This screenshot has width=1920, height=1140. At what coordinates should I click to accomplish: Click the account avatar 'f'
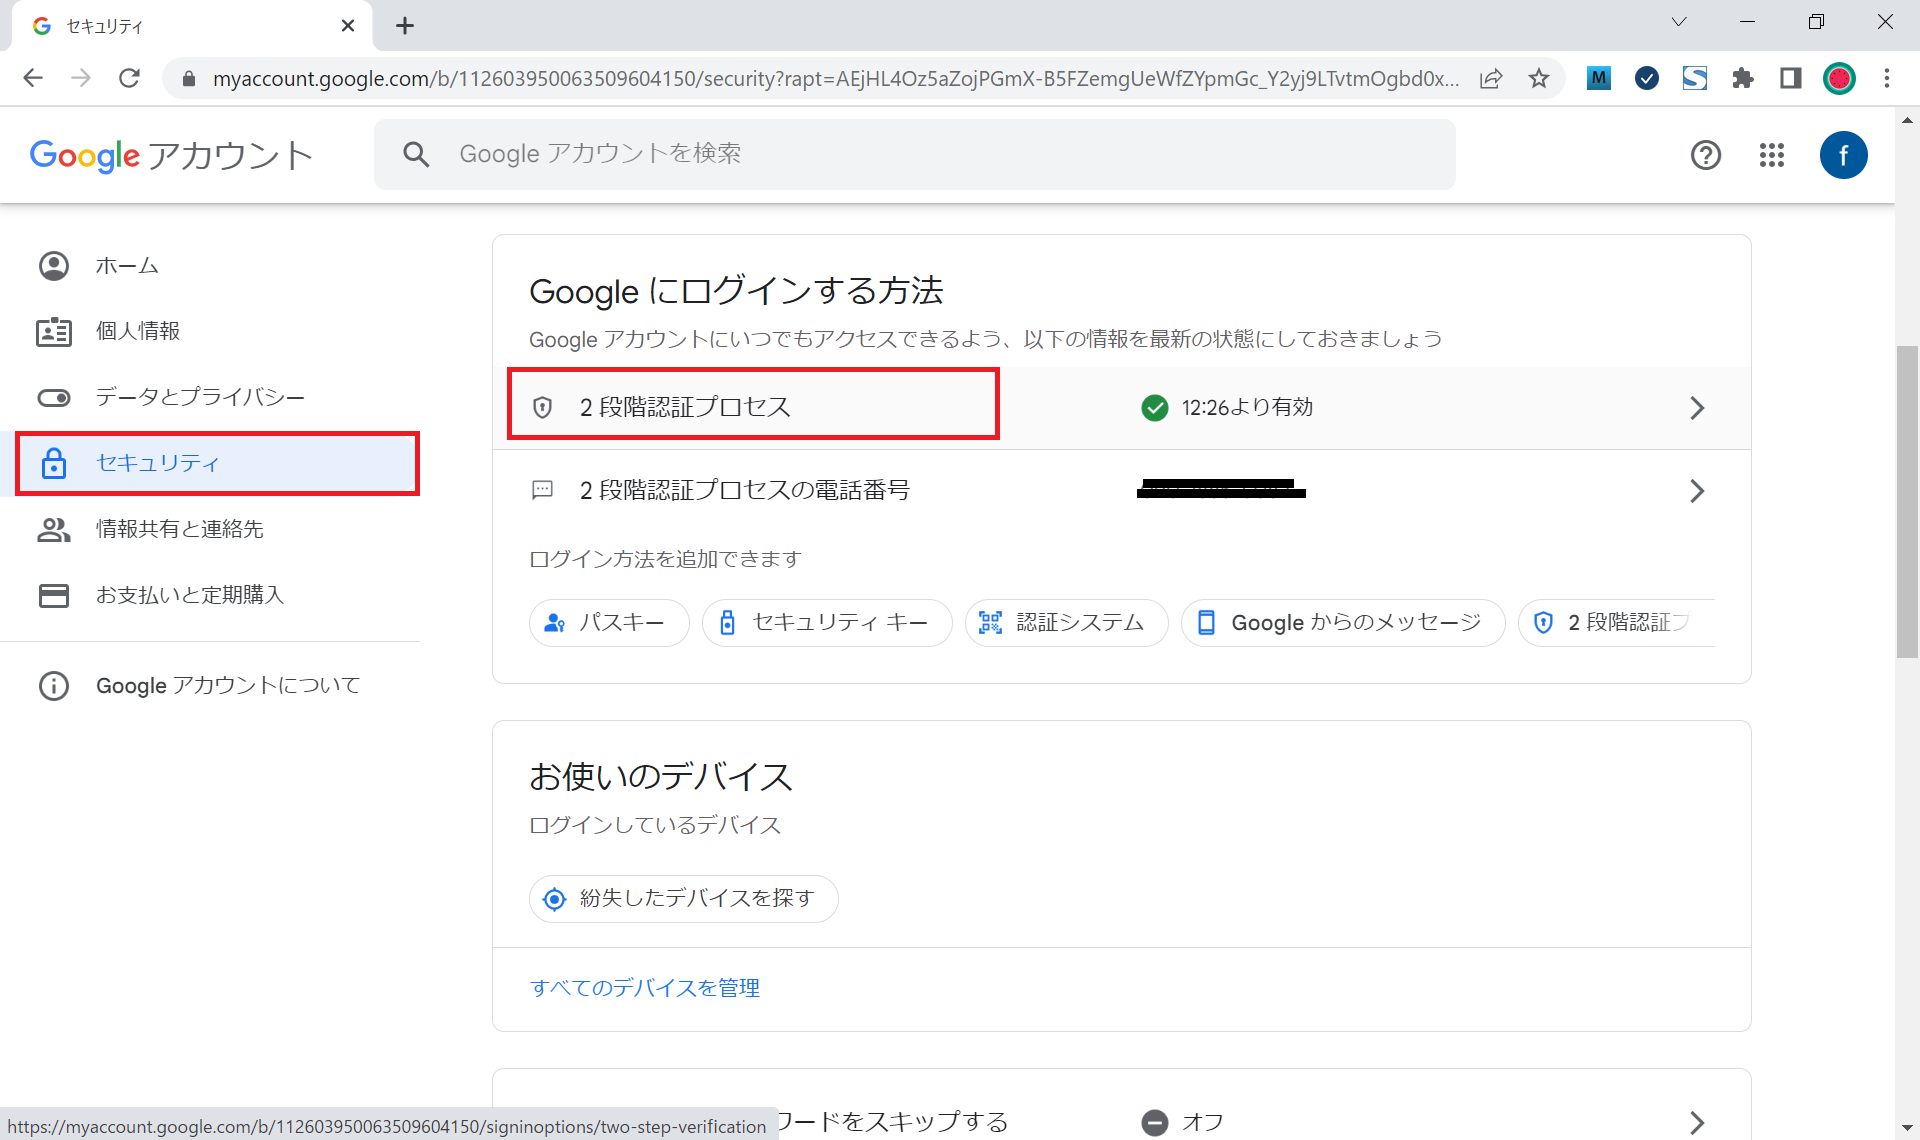pos(1843,155)
